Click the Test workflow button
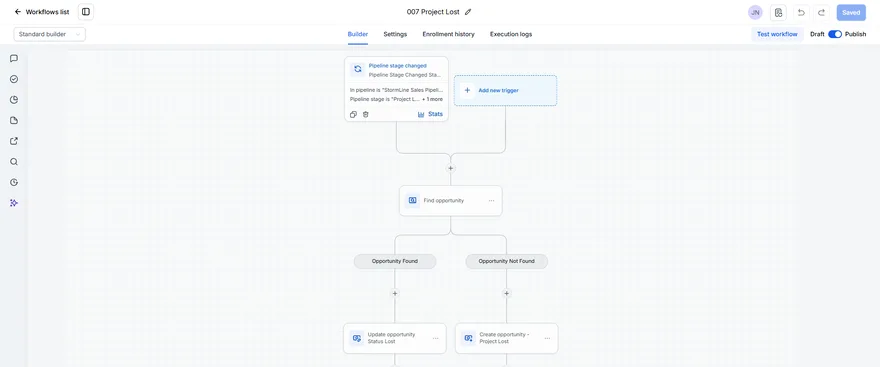 777,34
